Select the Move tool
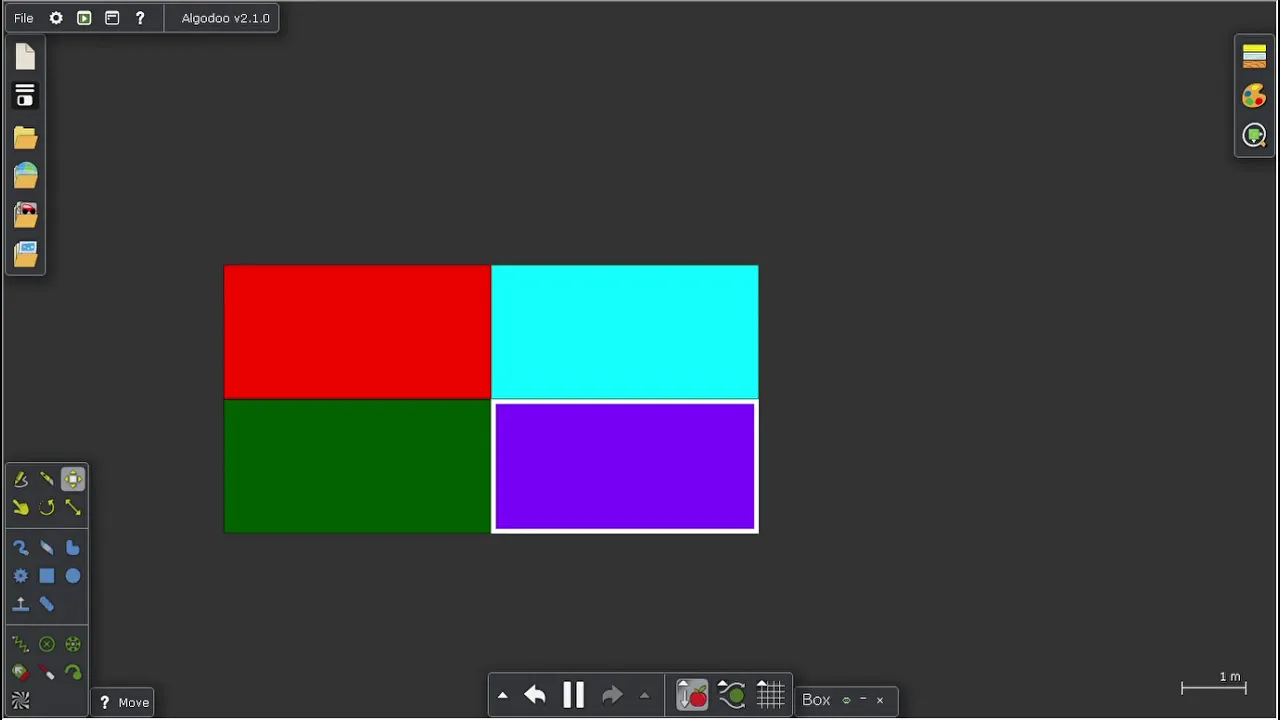1280x720 pixels. [73, 480]
